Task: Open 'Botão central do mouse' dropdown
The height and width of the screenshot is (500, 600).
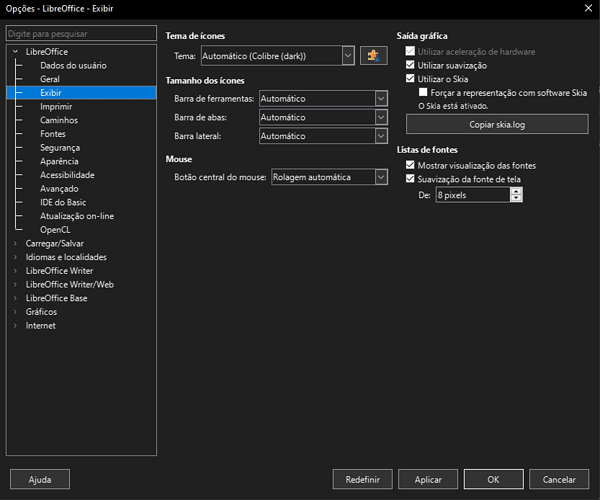Action: (329, 177)
